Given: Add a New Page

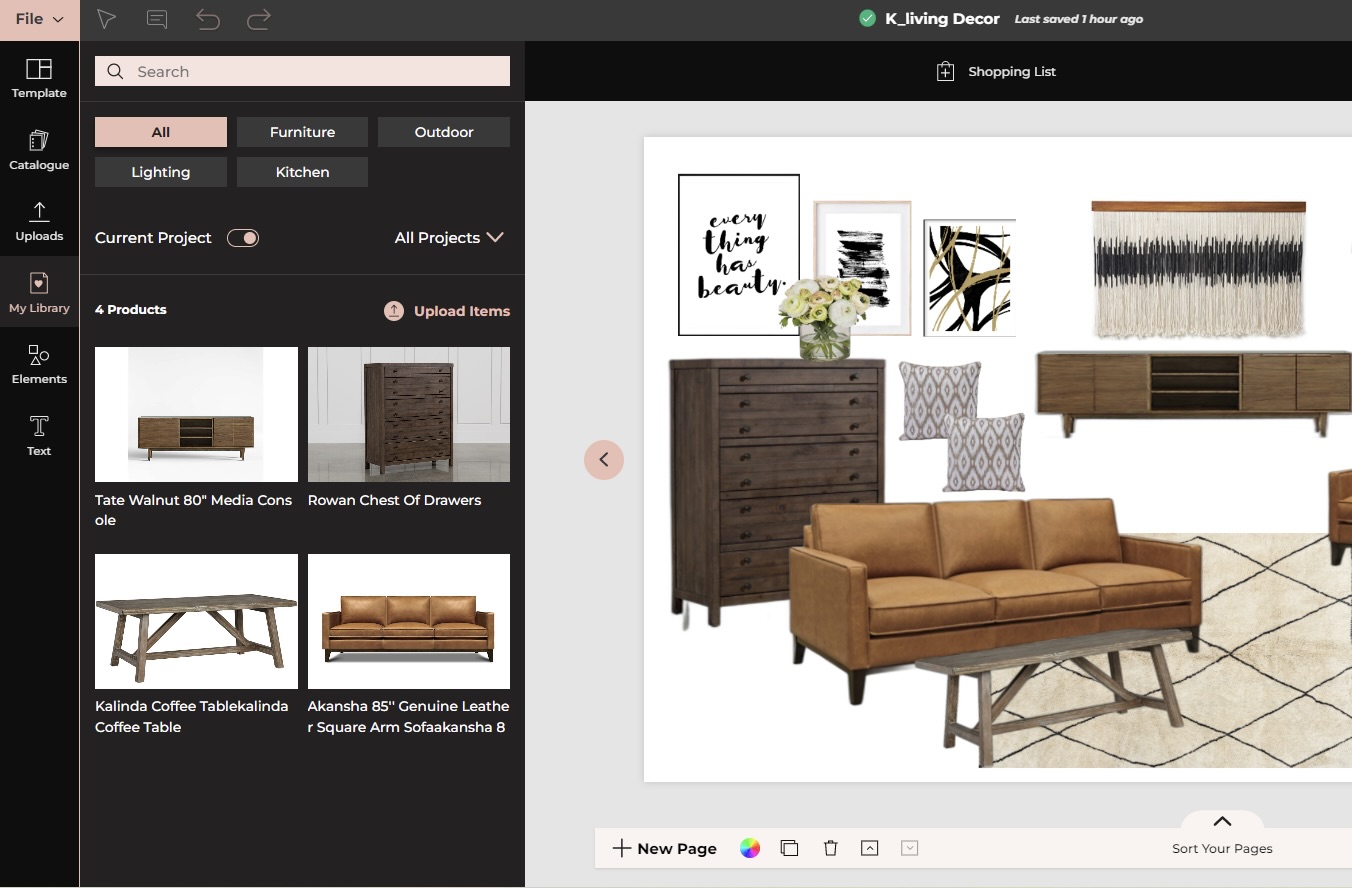Looking at the screenshot, I should [665, 848].
